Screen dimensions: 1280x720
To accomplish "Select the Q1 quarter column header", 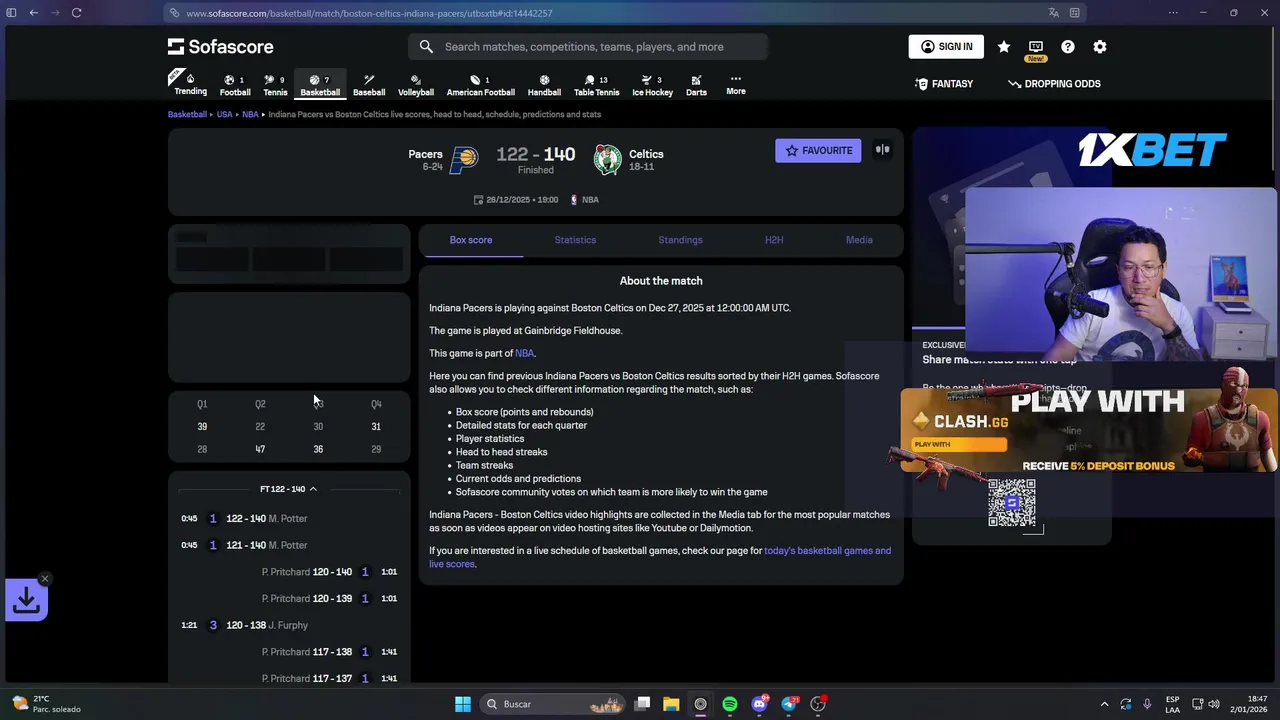I will 202,404.
